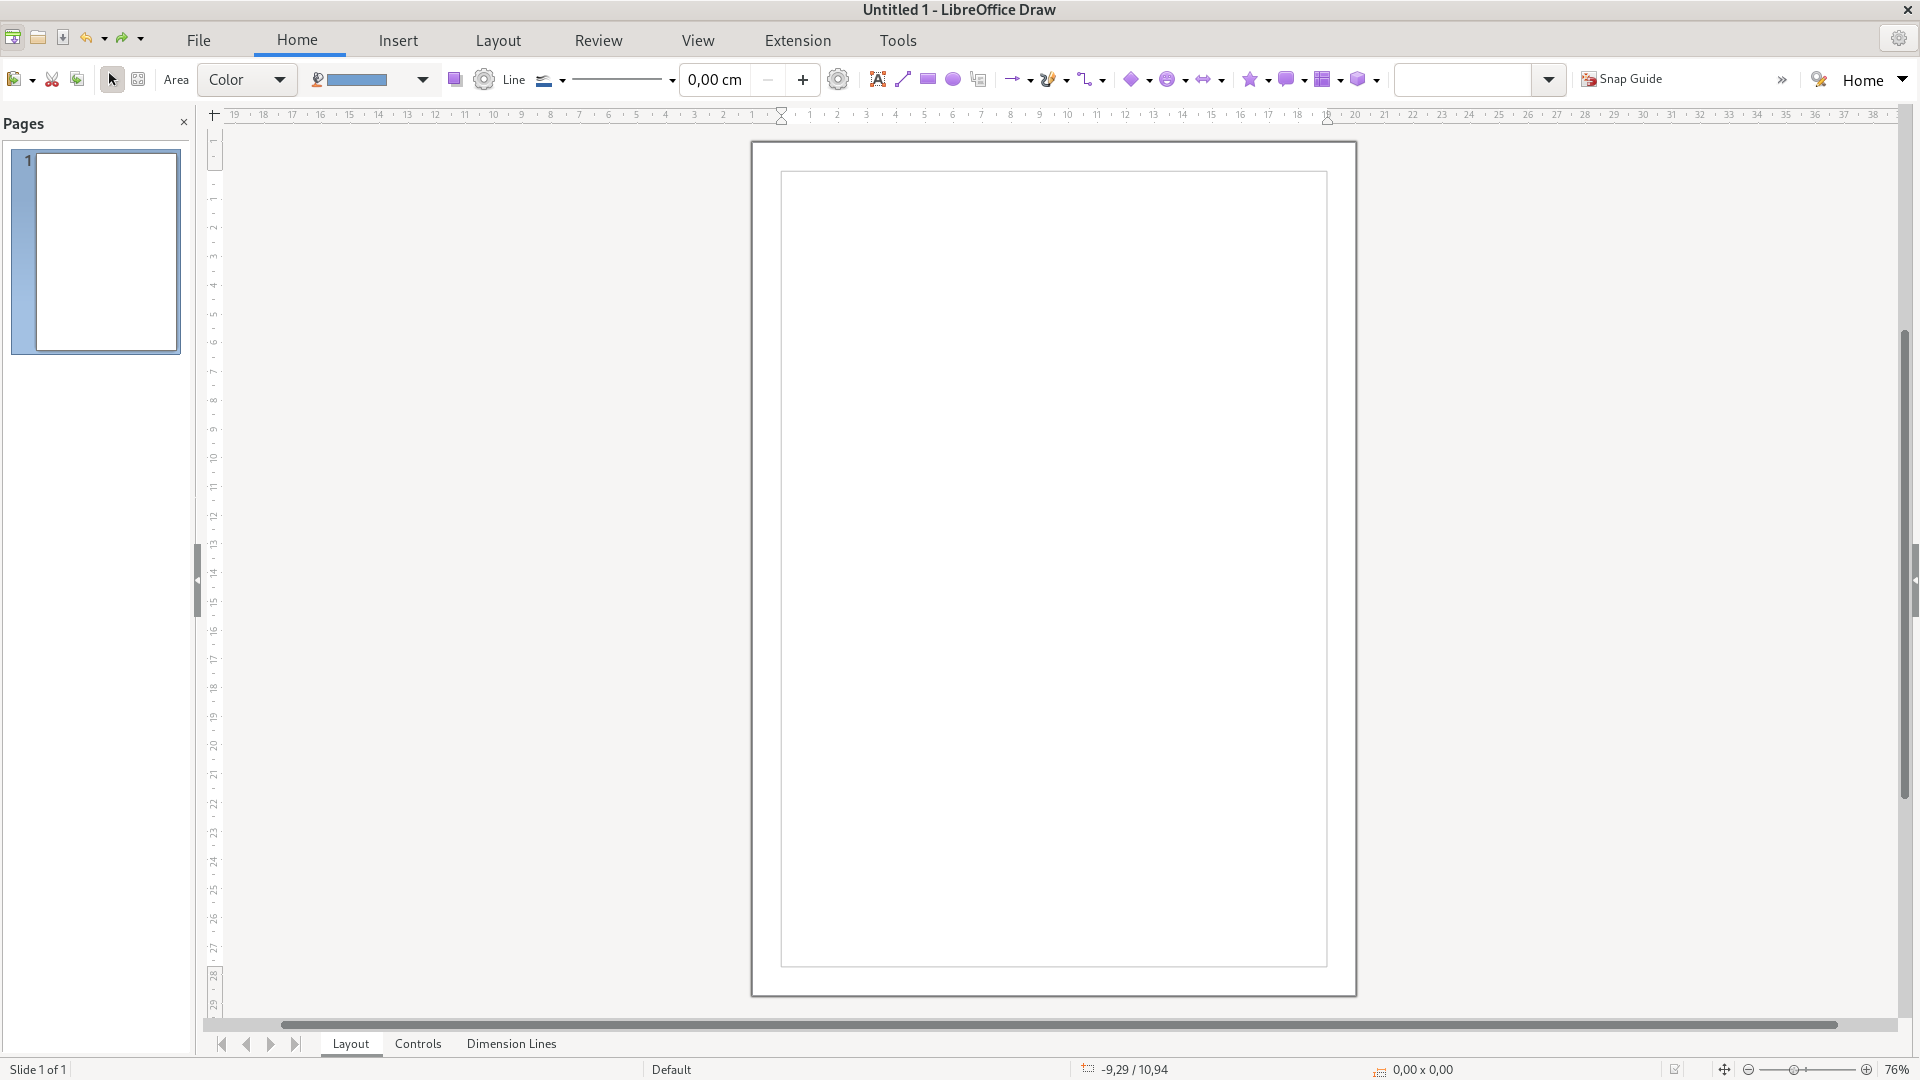Choose the Insert Line tool
1920x1080 pixels.
point(903,79)
